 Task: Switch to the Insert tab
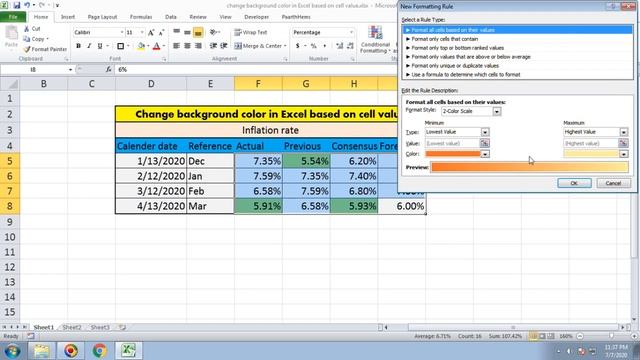tap(68, 17)
